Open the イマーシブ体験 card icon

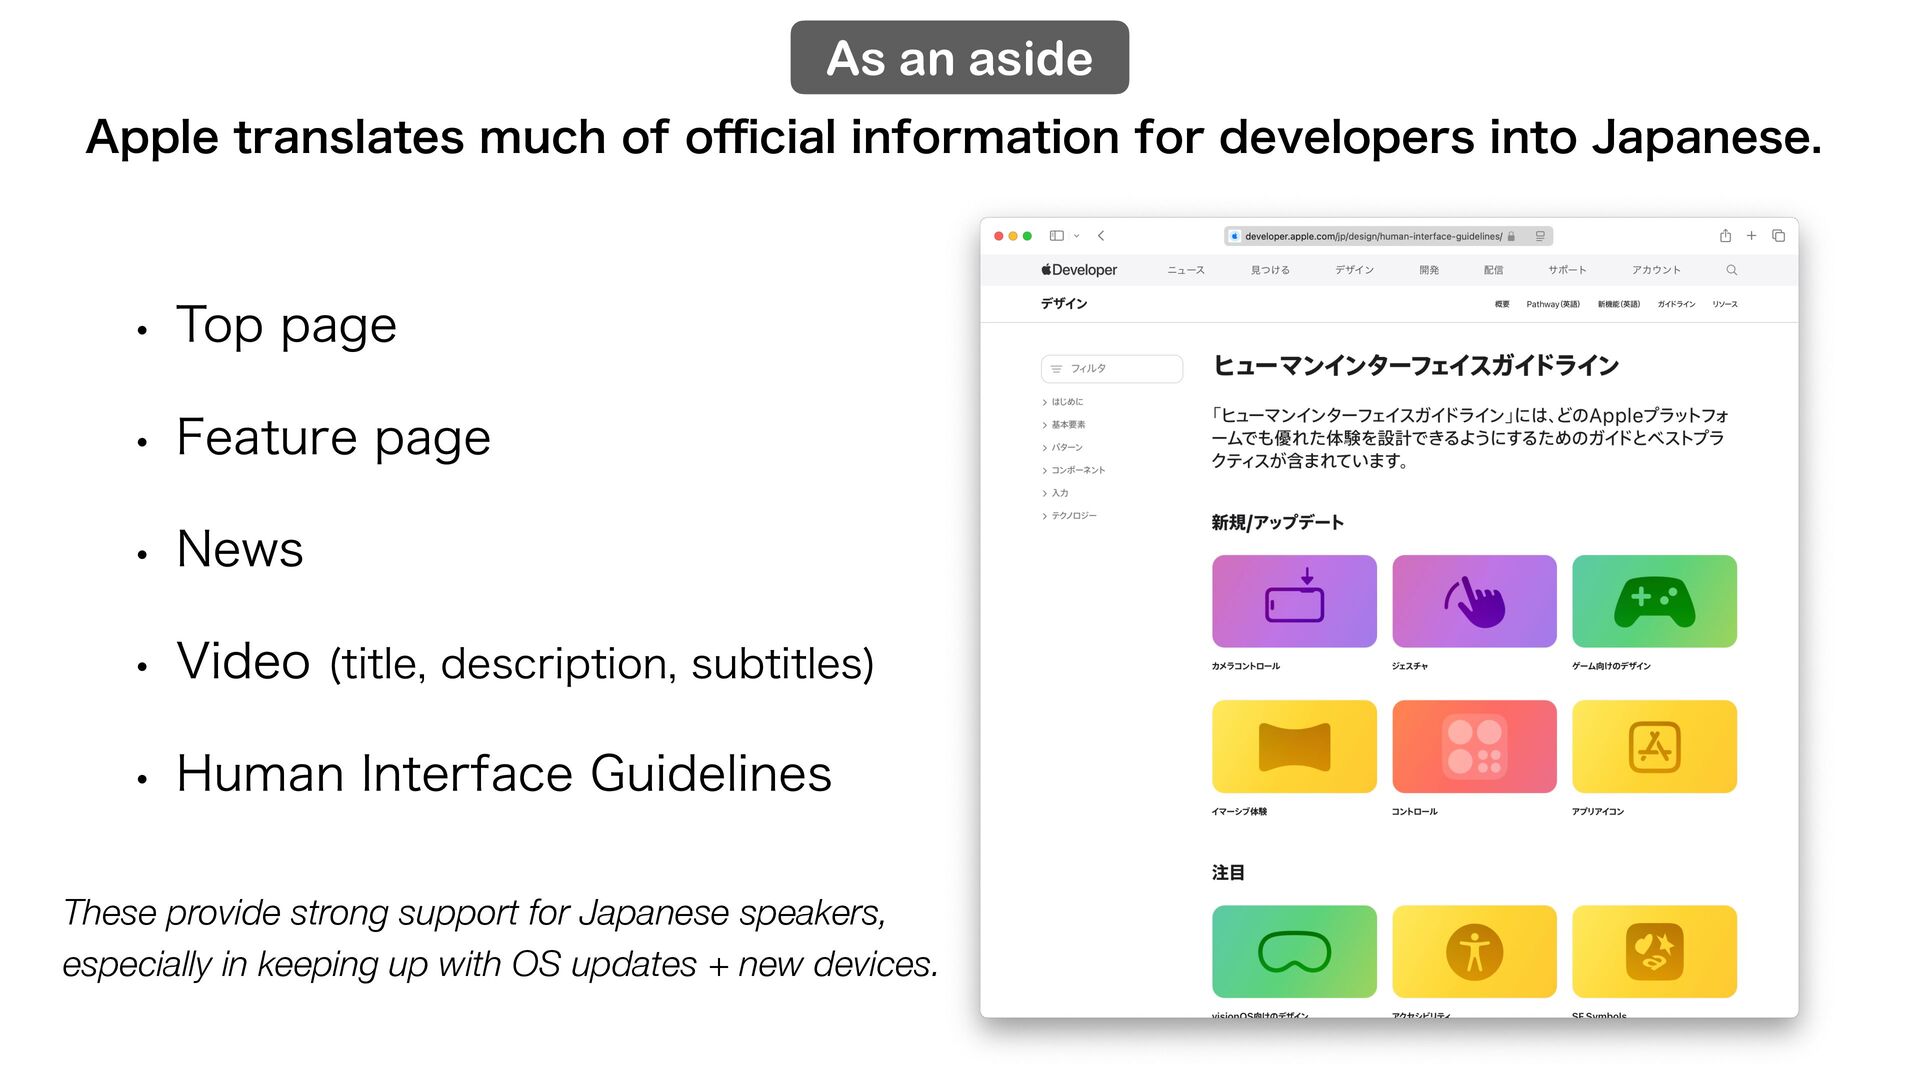(1294, 747)
